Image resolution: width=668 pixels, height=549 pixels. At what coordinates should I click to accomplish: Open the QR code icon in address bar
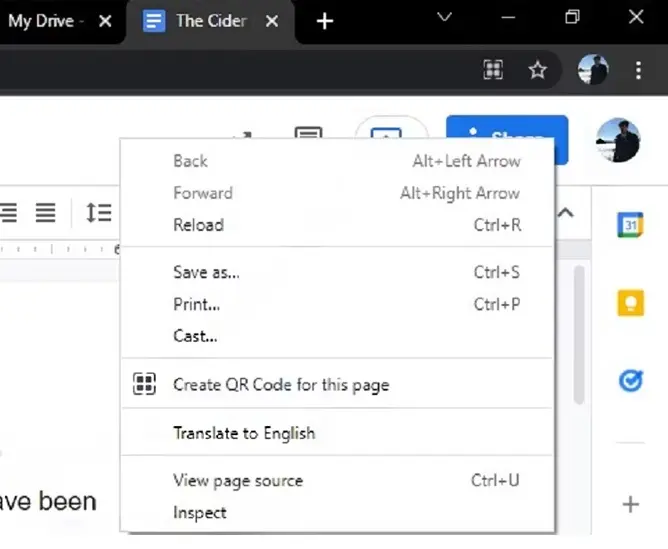tap(493, 69)
